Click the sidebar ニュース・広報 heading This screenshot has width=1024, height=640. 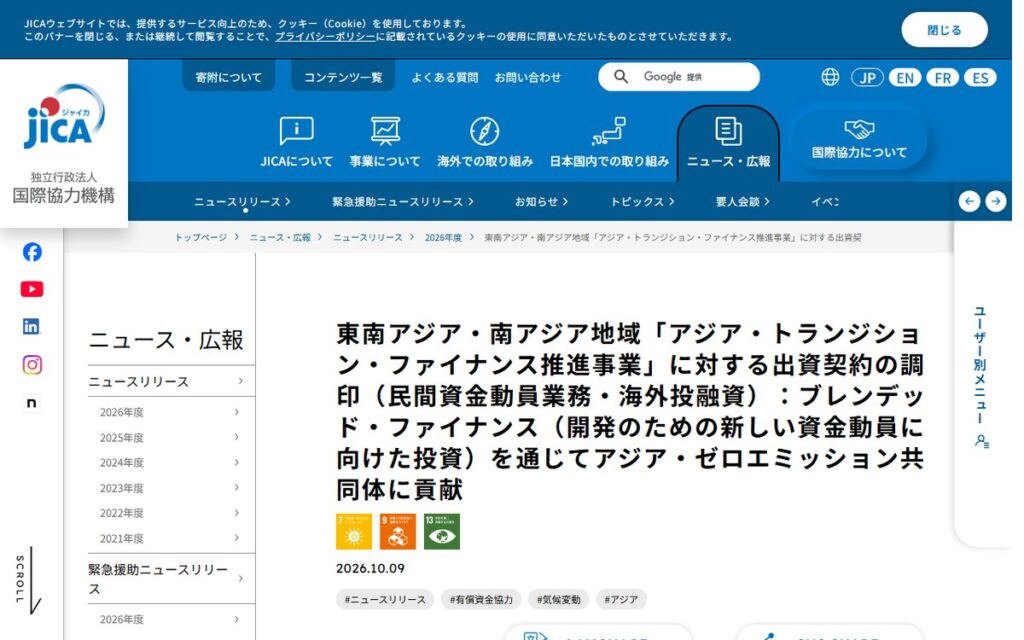click(x=166, y=340)
